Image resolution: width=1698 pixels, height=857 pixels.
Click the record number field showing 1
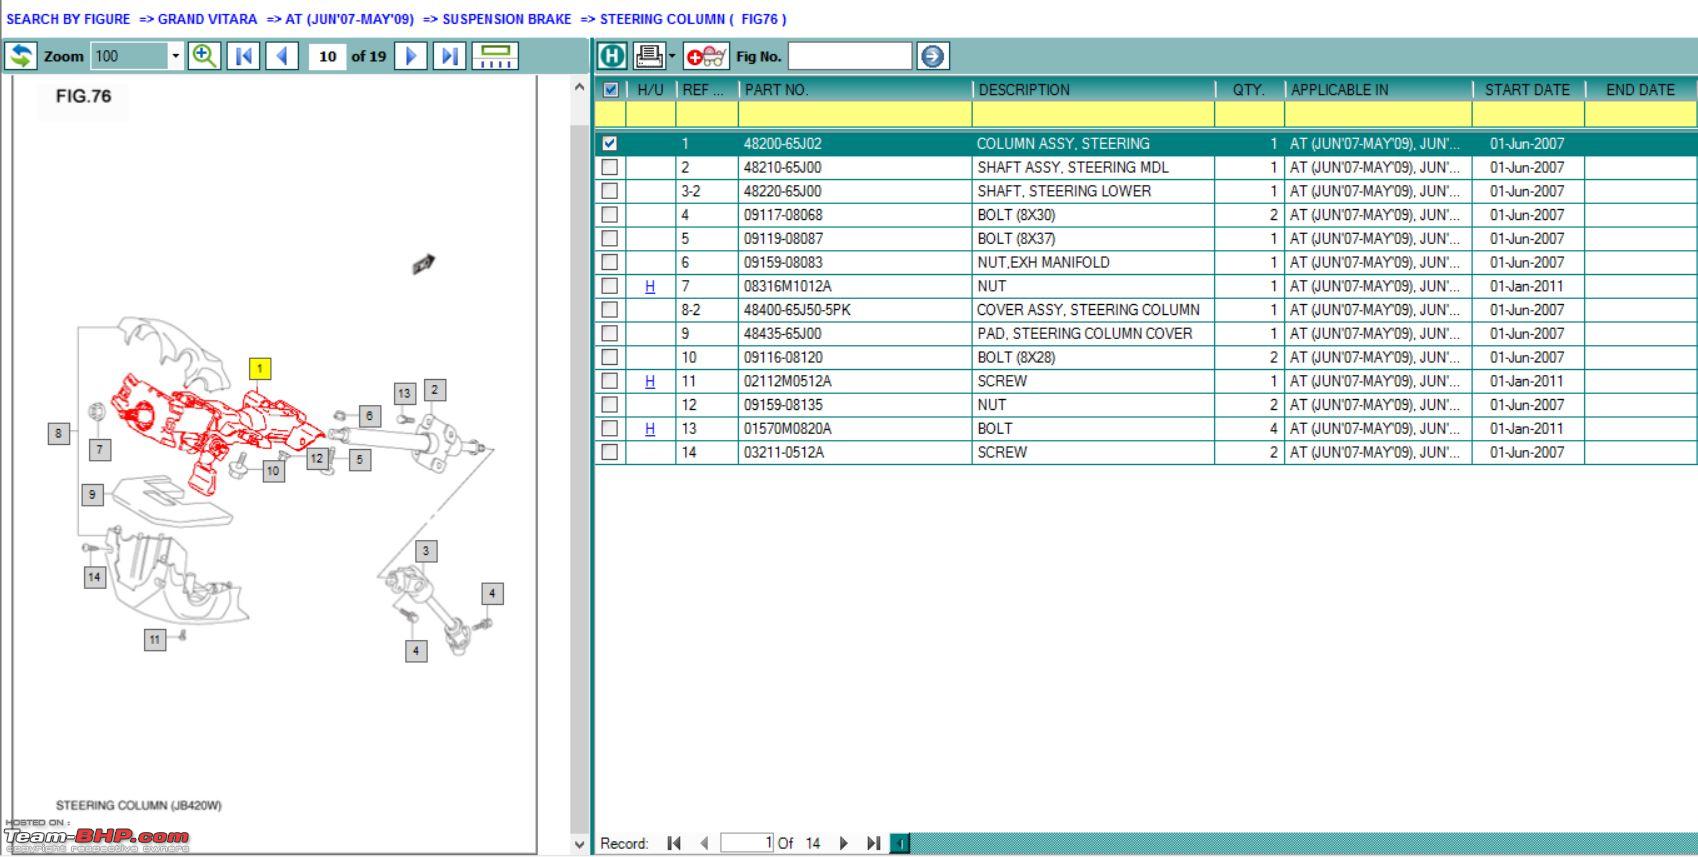(746, 843)
